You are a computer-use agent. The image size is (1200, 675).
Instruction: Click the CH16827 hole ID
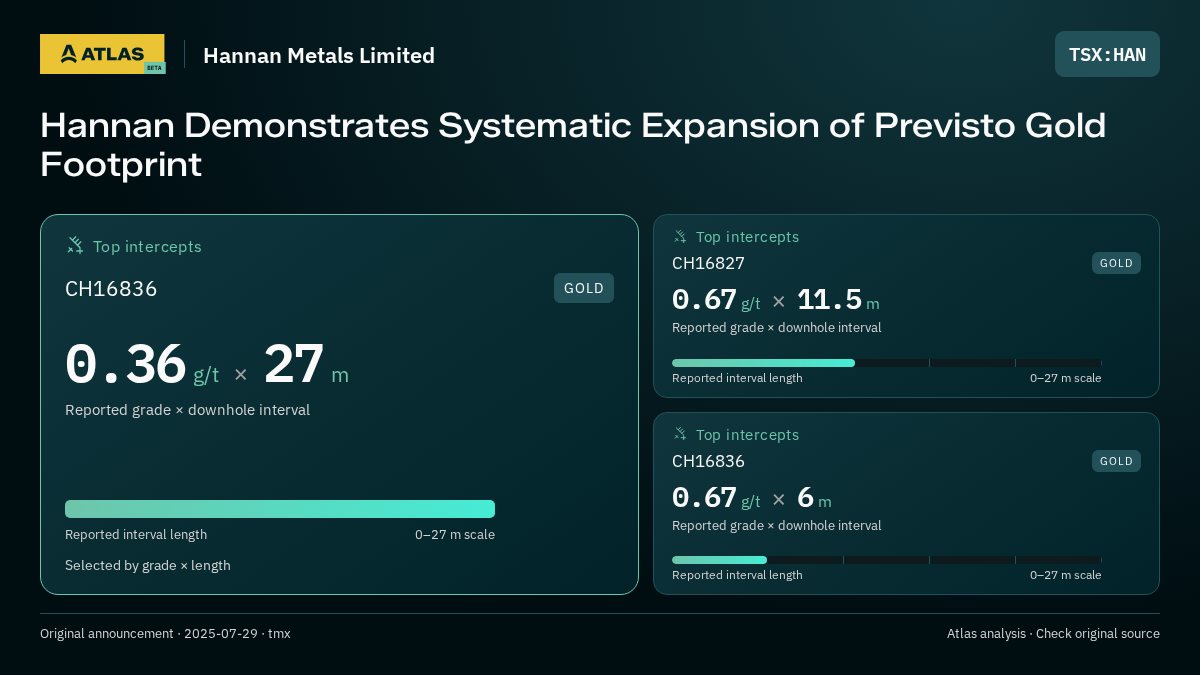708,263
